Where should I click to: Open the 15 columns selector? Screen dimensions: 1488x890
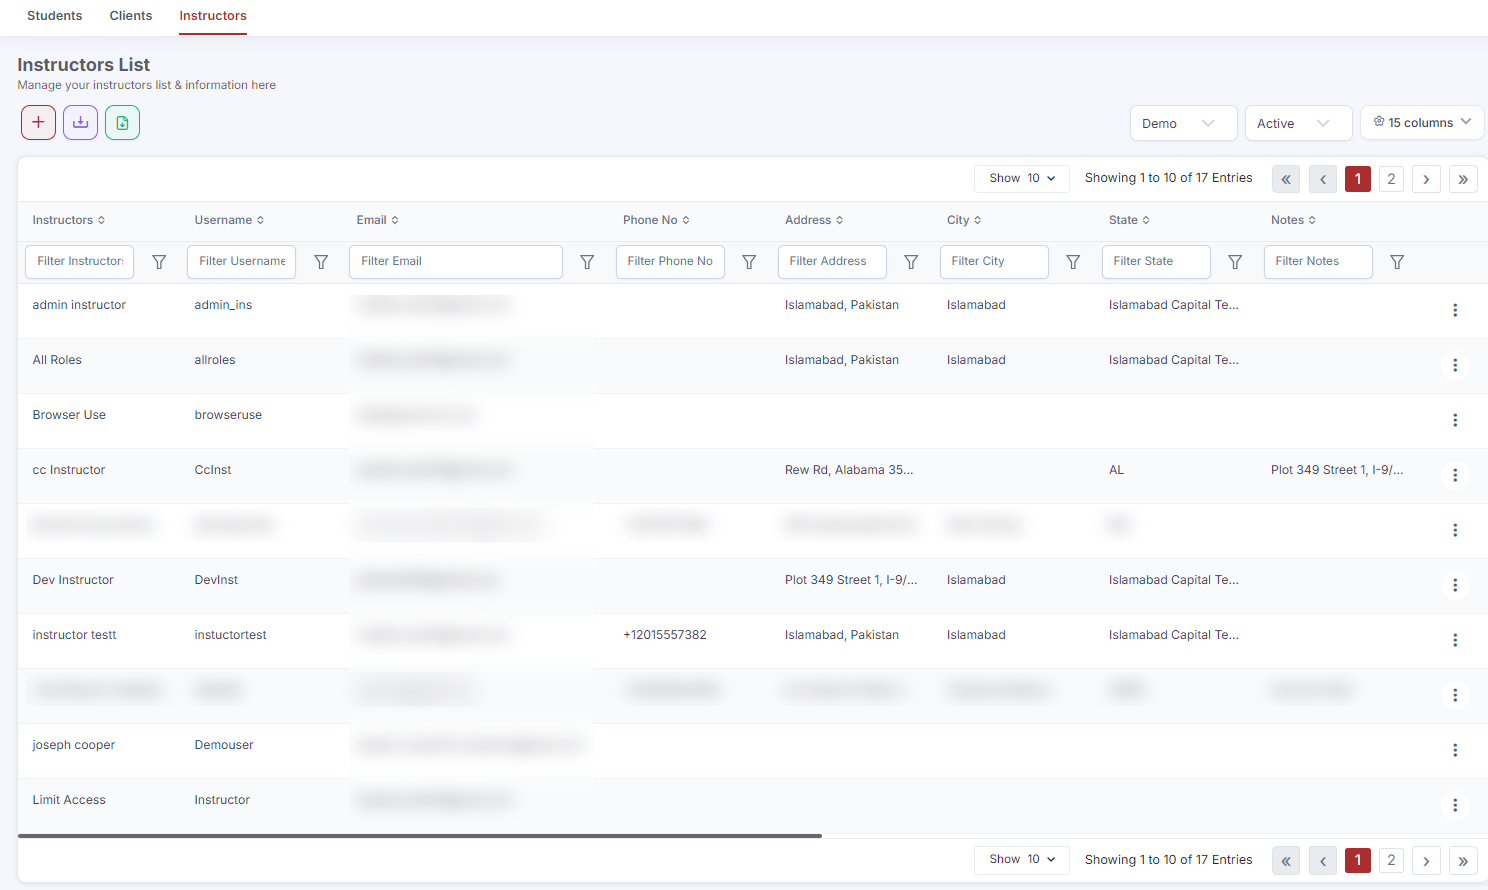[1422, 122]
